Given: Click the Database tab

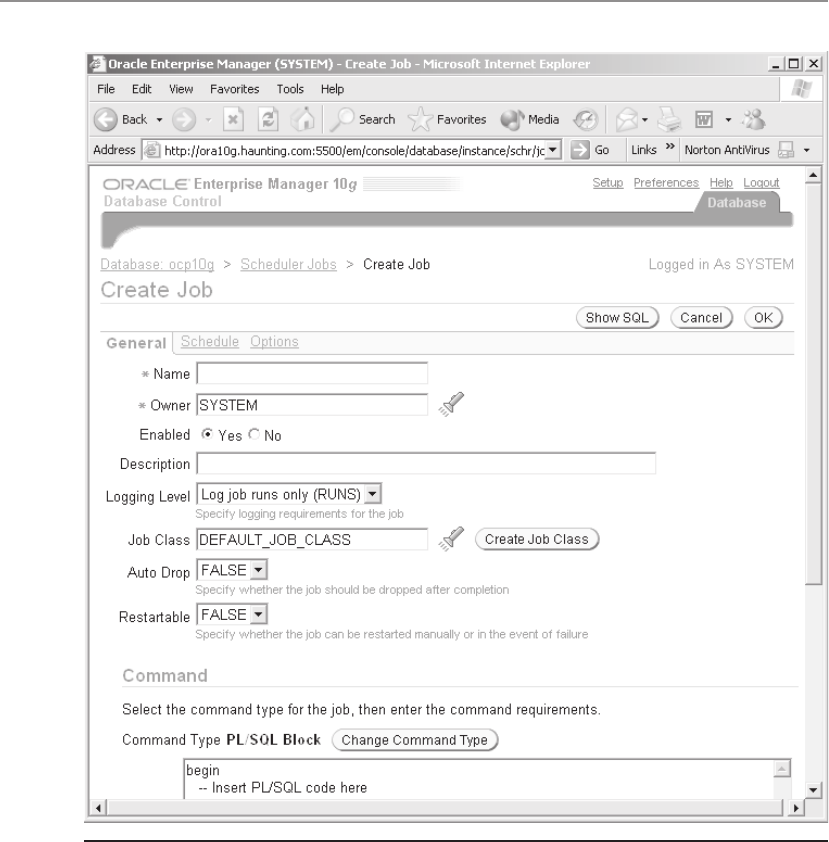Looking at the screenshot, I should (736, 202).
